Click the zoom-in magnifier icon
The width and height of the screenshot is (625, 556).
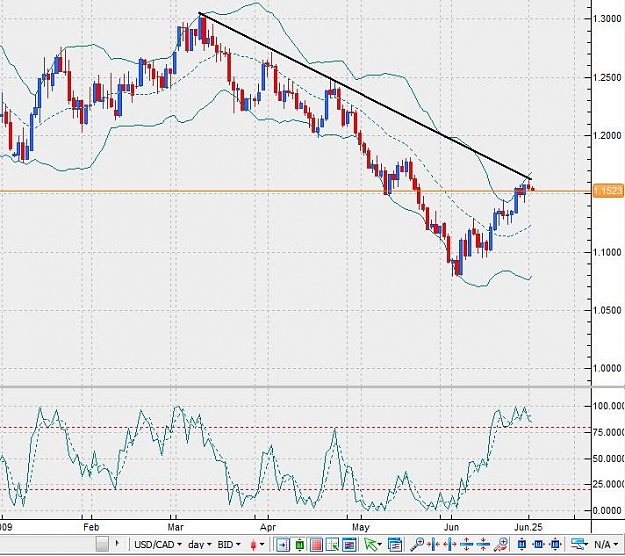(418, 544)
